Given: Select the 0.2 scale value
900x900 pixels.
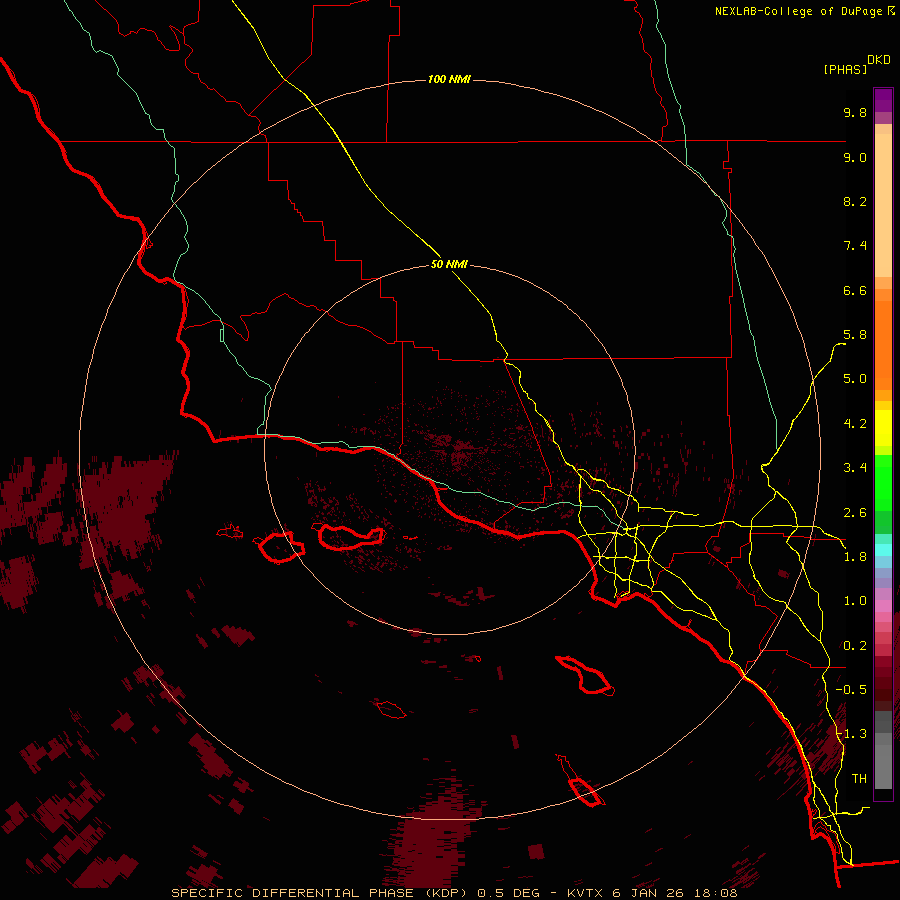Looking at the screenshot, I should pos(855,646).
